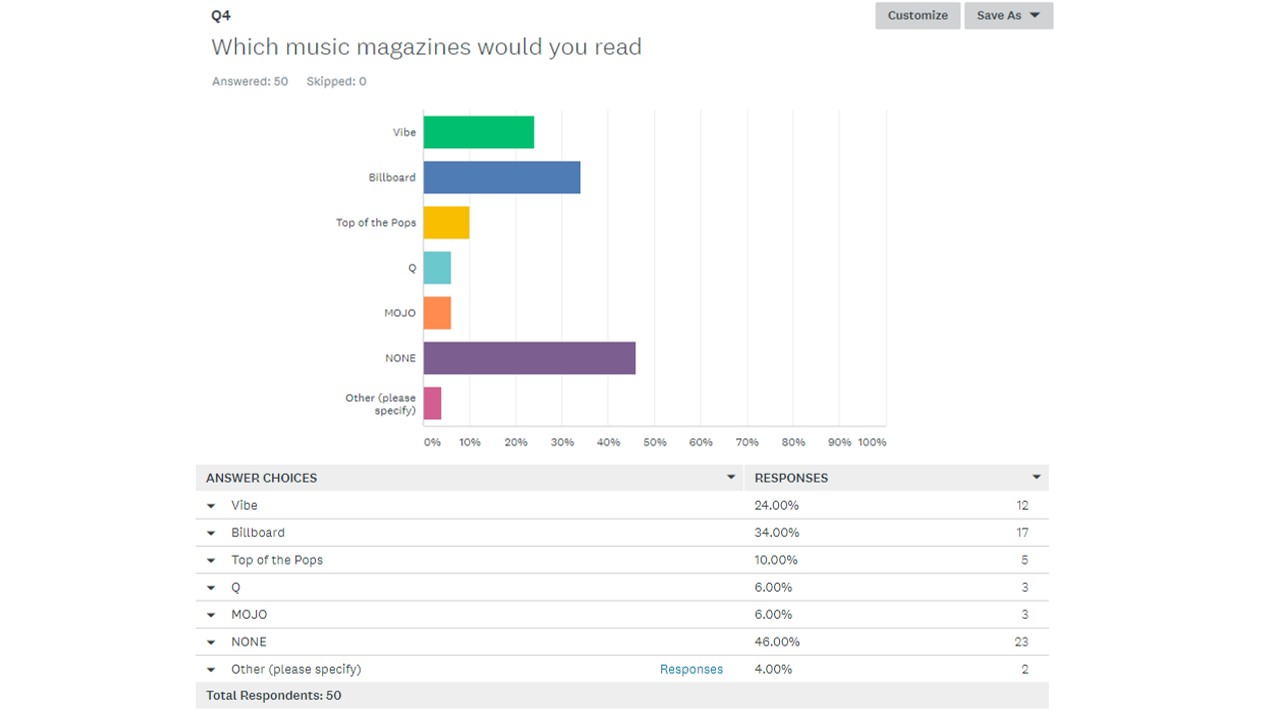Click the 46.00% response value
Image resolution: width=1280 pixels, height=720 pixels.
[x=777, y=642]
